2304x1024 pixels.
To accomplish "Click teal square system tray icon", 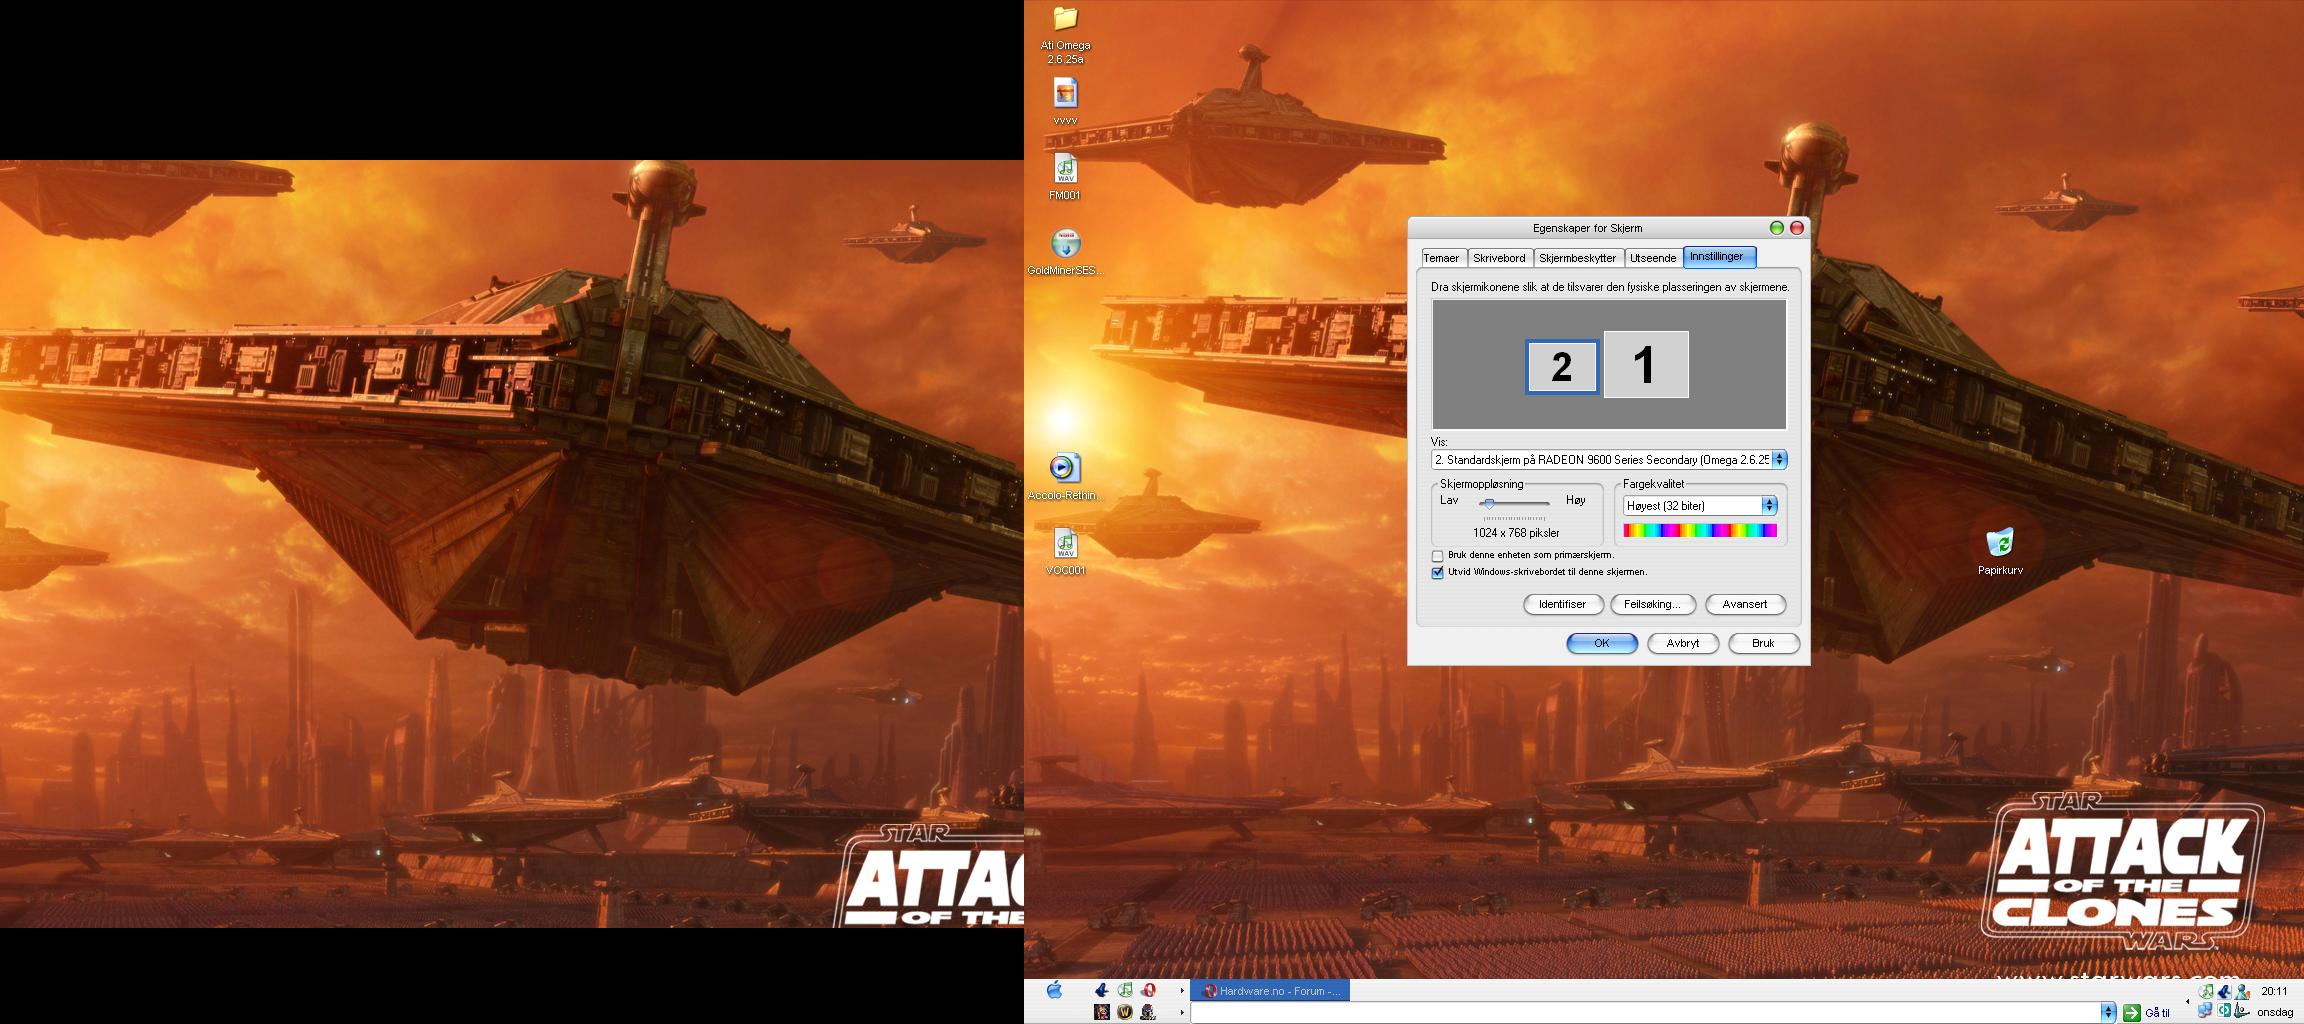I will coord(2223,1010).
